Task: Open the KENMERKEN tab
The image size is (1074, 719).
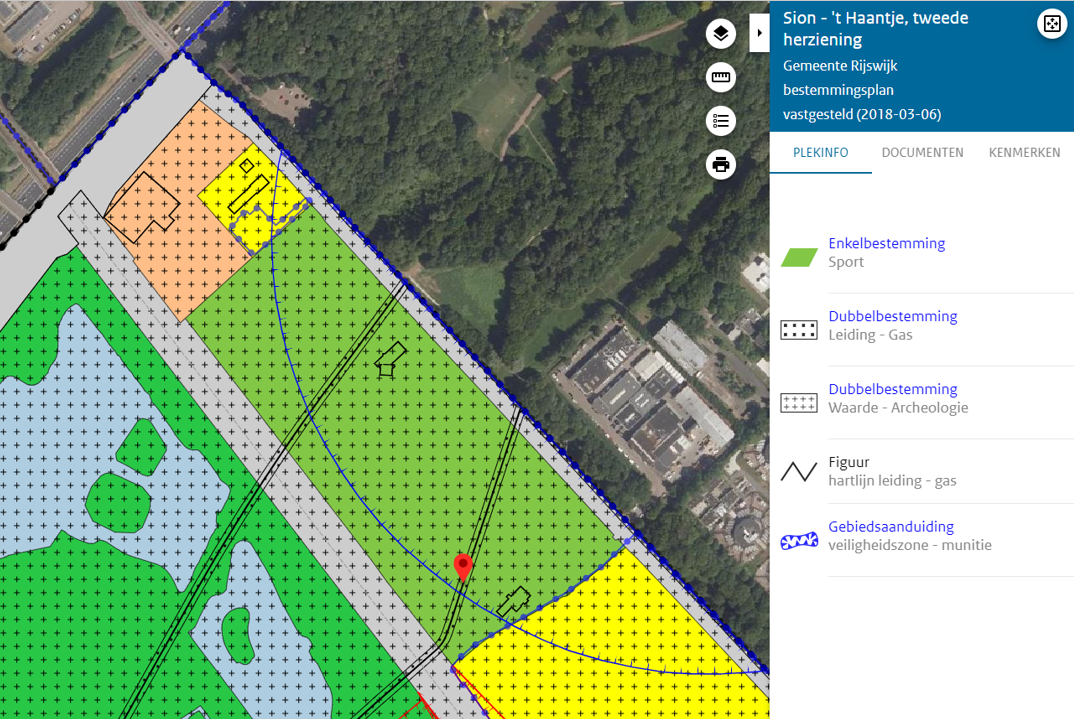Action: (1024, 153)
